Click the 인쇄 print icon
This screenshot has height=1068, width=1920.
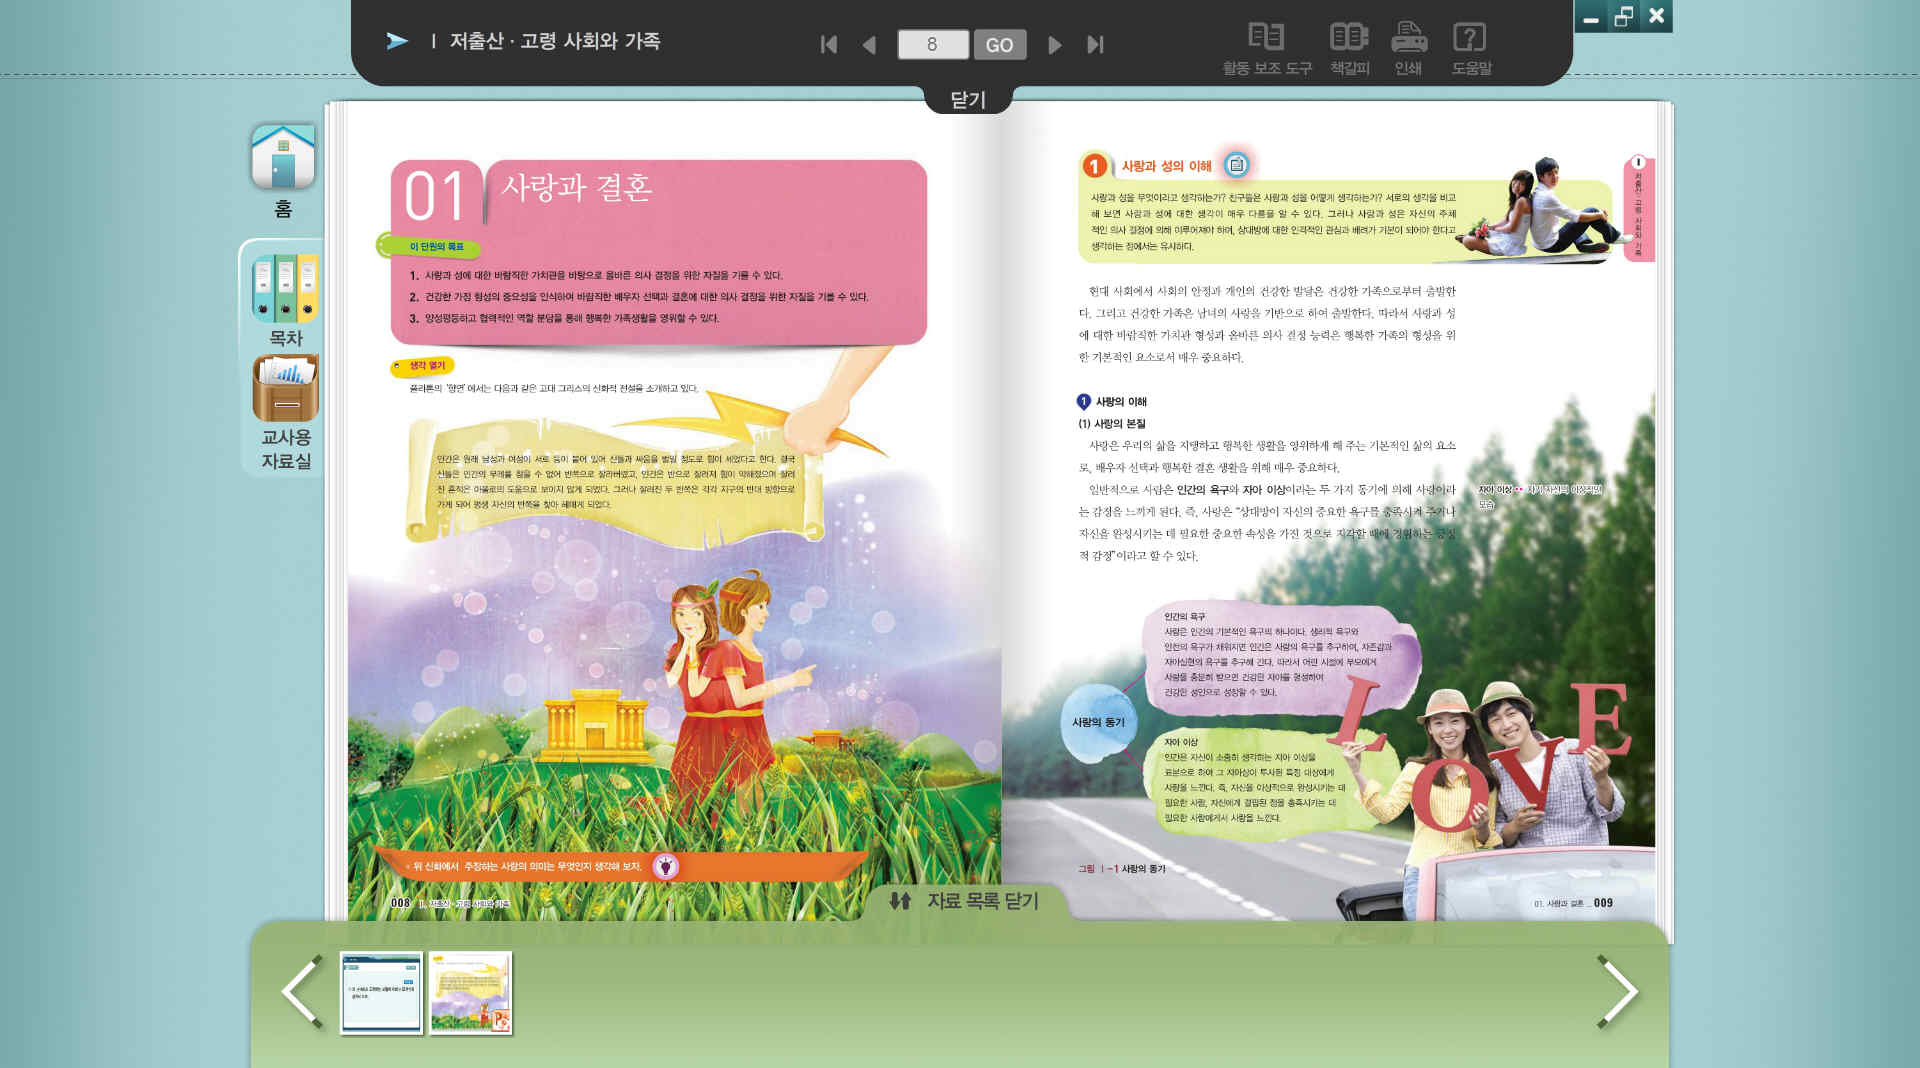(x=1408, y=47)
